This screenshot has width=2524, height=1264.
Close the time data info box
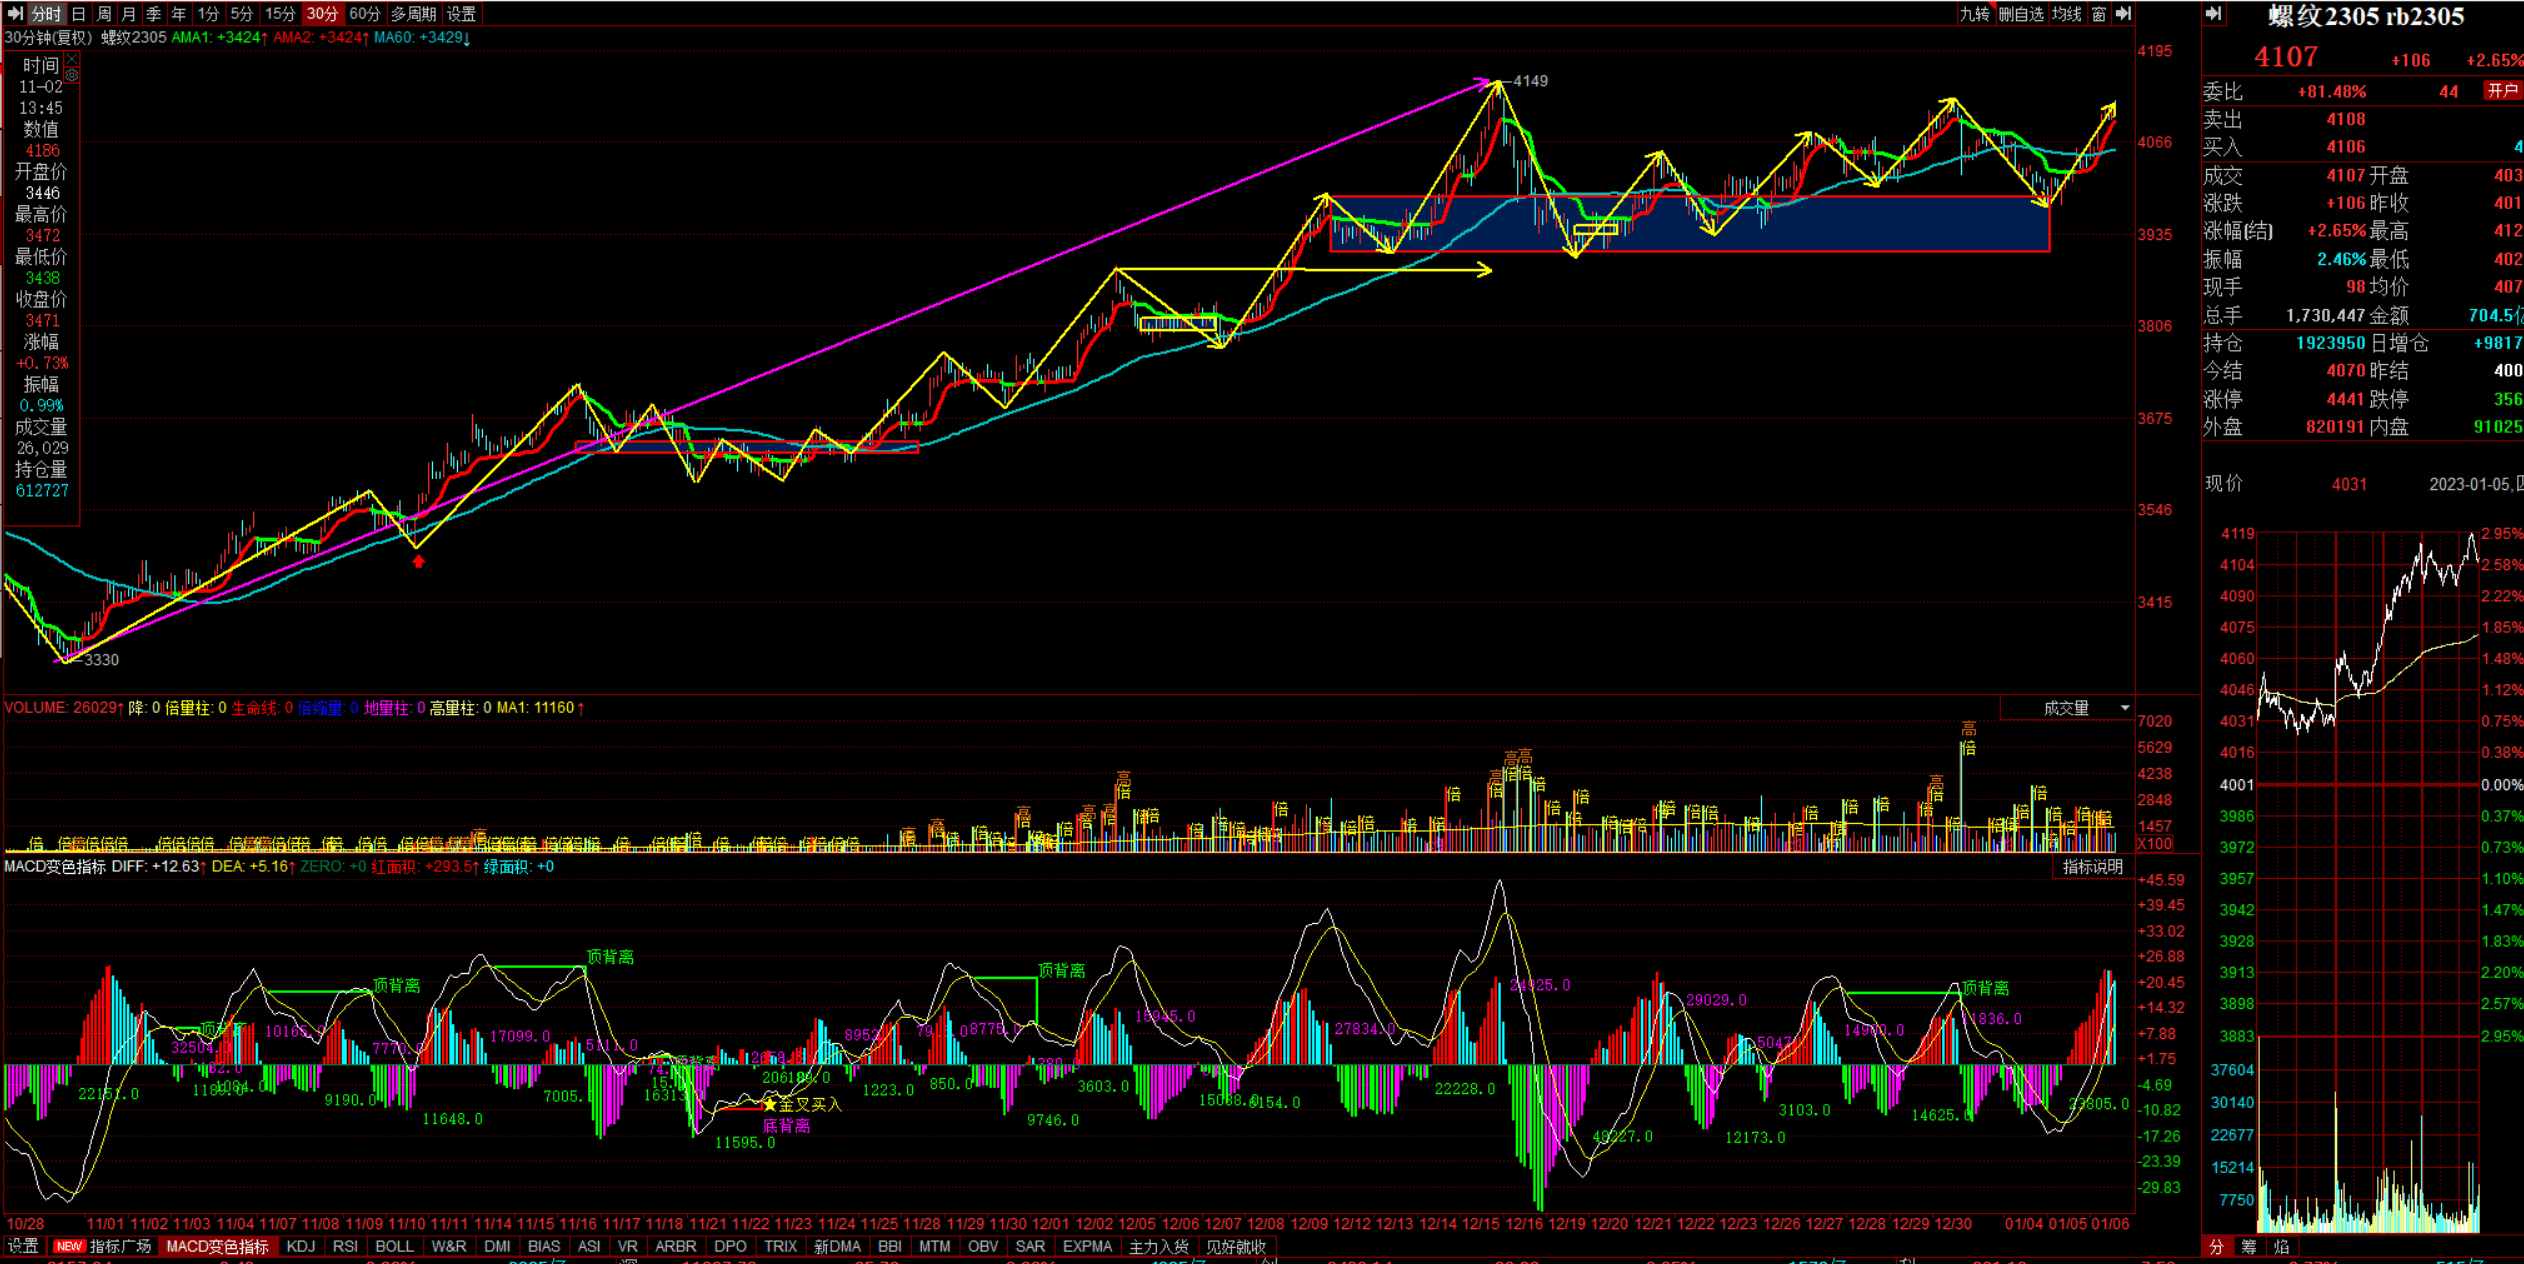(72, 60)
